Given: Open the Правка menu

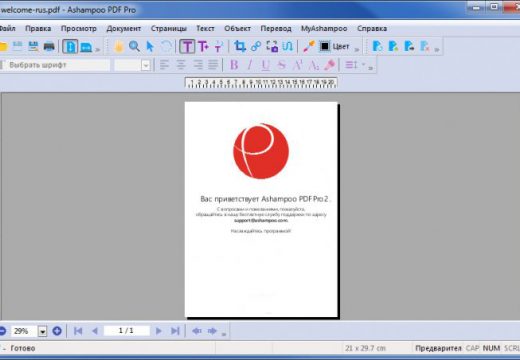Looking at the screenshot, I should 38,28.
